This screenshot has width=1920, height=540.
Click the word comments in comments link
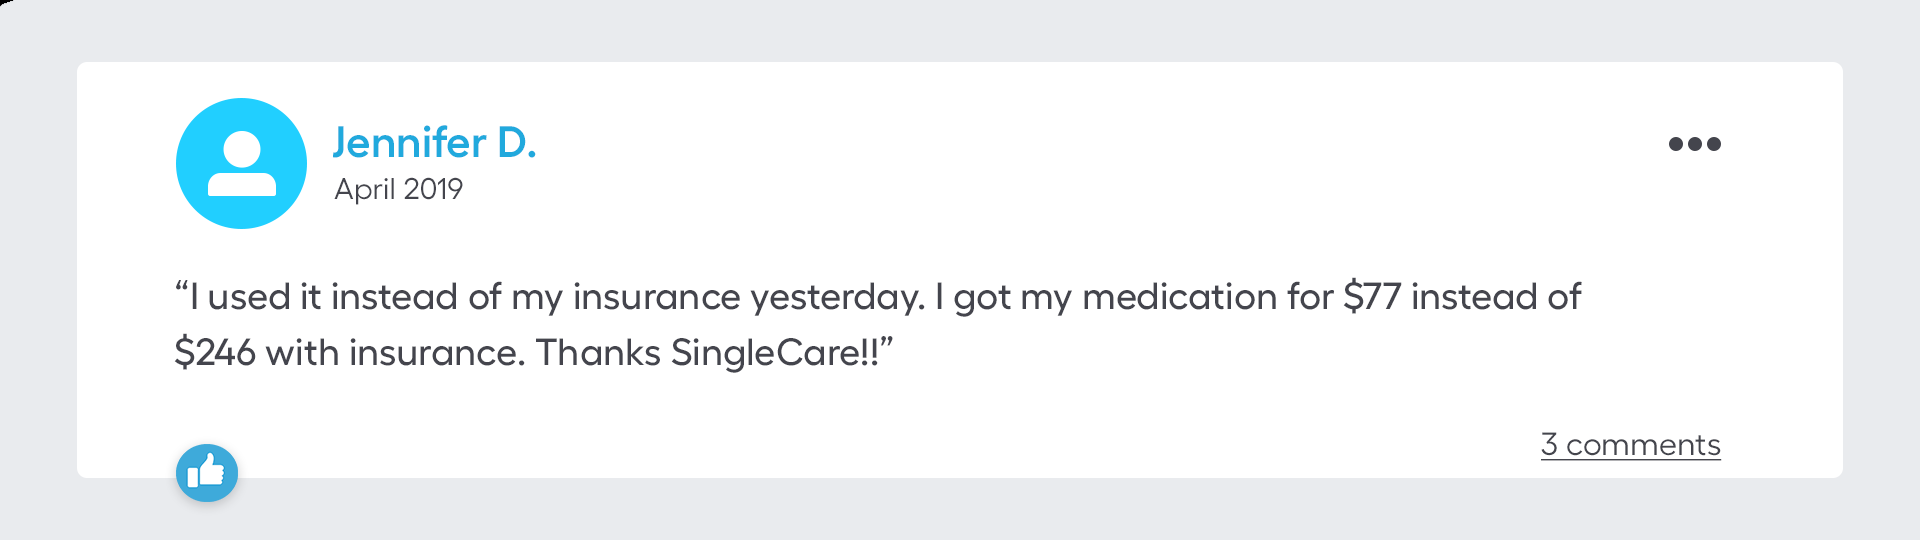1643,445
